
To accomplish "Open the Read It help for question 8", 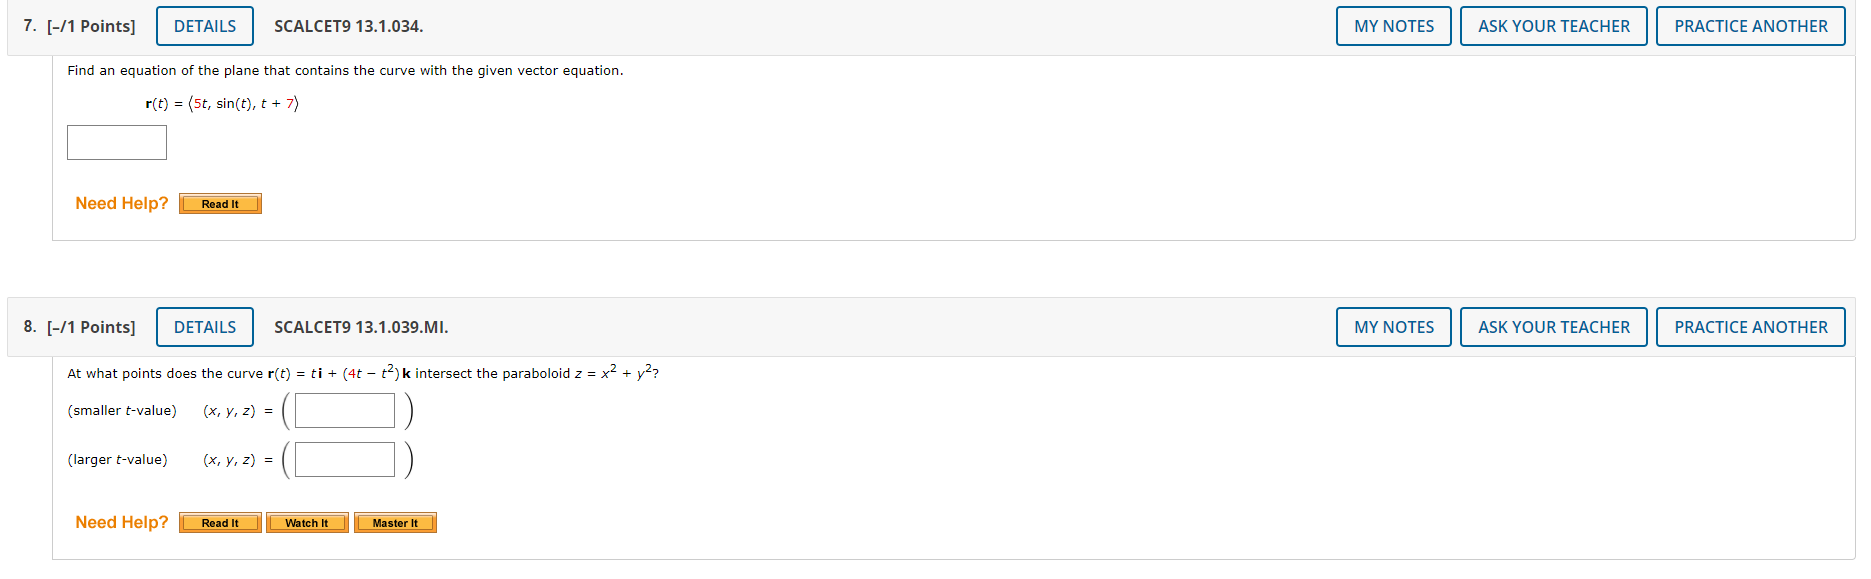I will (x=219, y=522).
